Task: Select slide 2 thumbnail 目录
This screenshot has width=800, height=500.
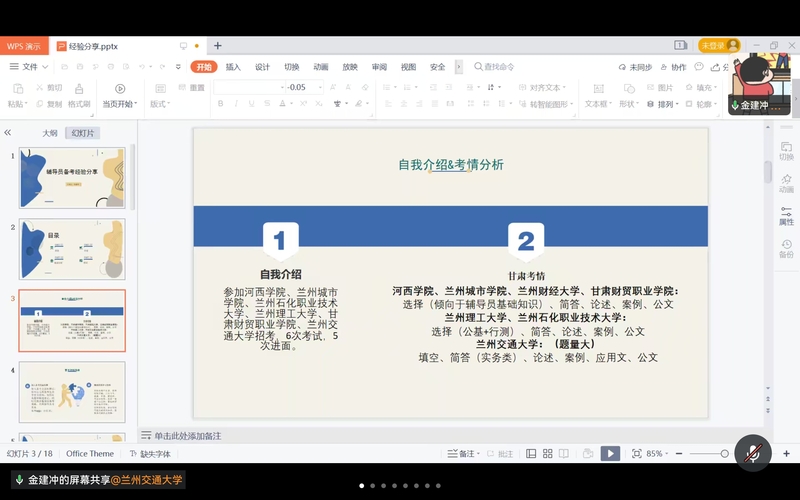Action: [72, 249]
